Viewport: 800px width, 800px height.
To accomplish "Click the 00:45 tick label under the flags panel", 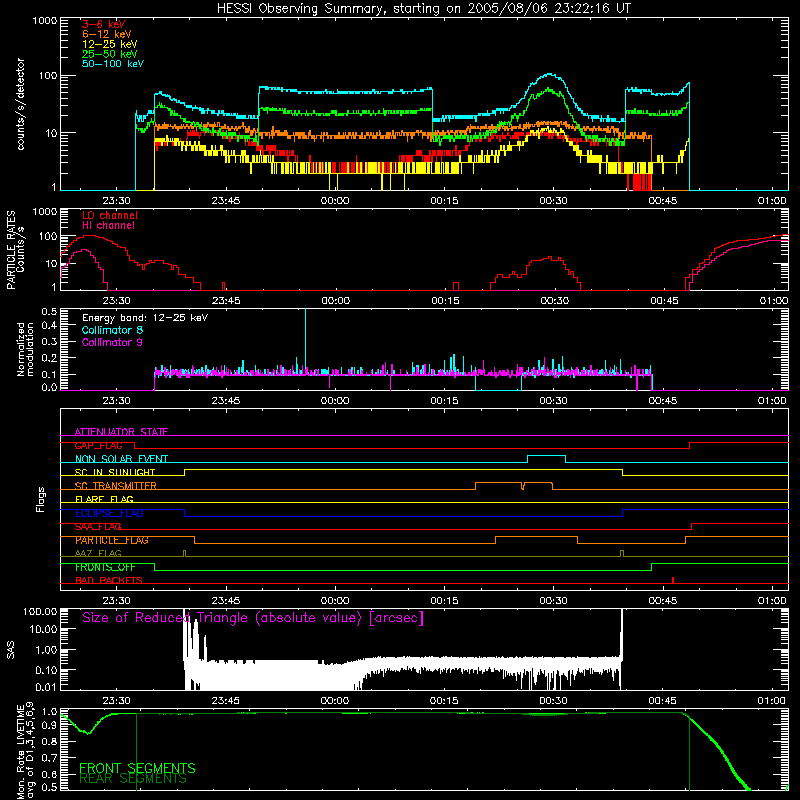I will point(663,601).
